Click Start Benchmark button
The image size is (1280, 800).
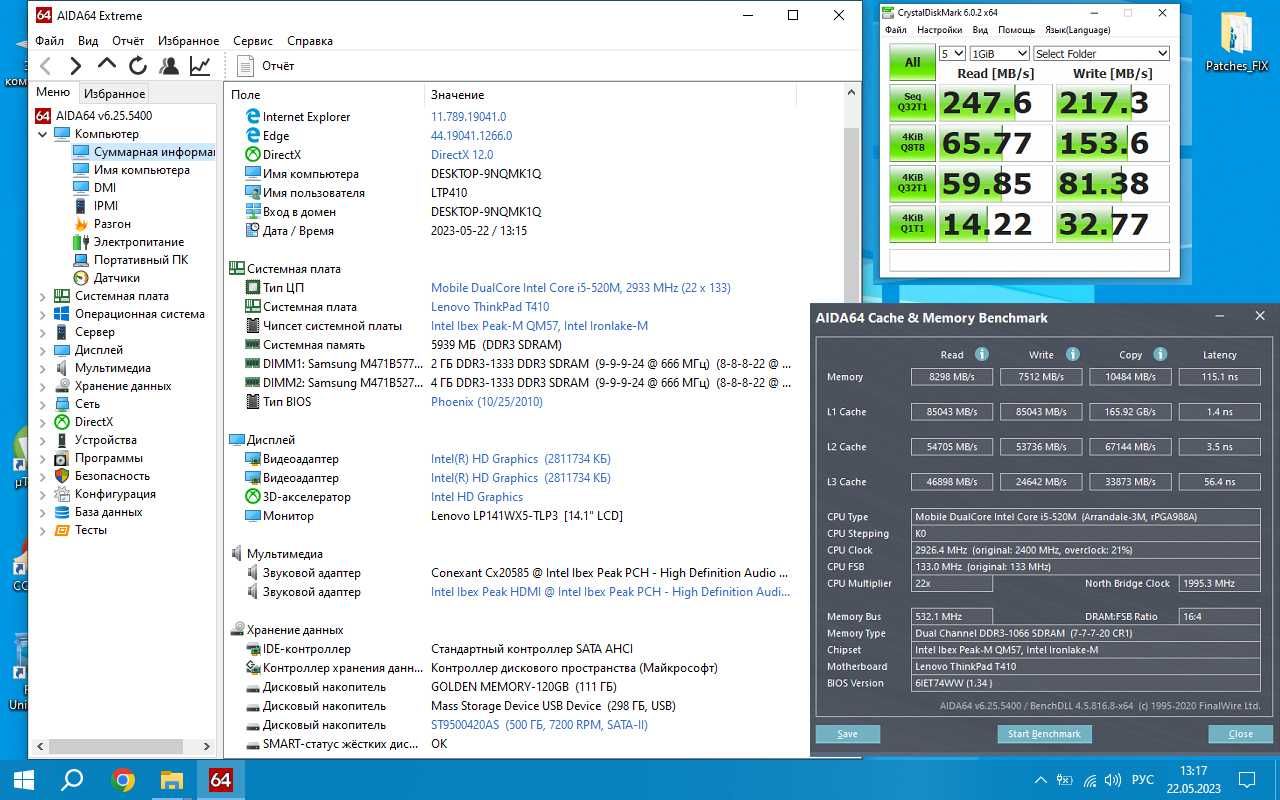click(x=1044, y=734)
